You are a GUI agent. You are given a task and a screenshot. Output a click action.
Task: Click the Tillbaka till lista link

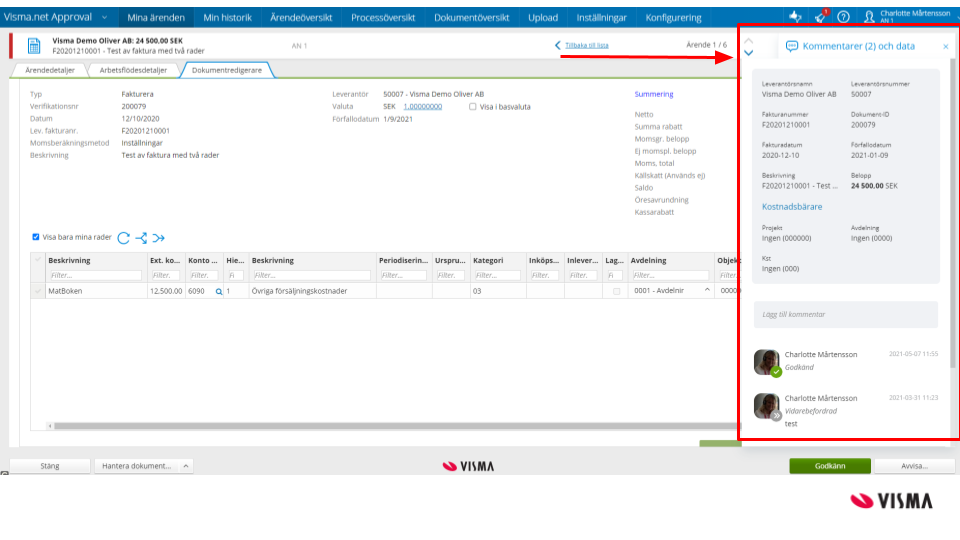[x=587, y=45]
